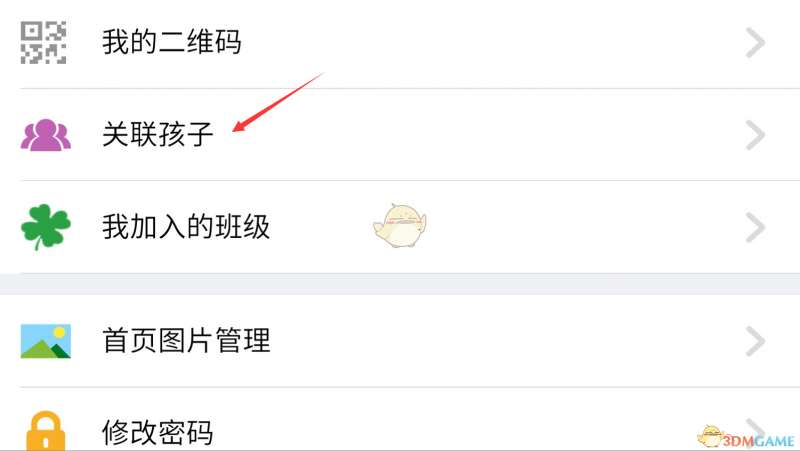Tap the gray section divider band
Viewport: 800px width, 451px height.
pos(400,284)
